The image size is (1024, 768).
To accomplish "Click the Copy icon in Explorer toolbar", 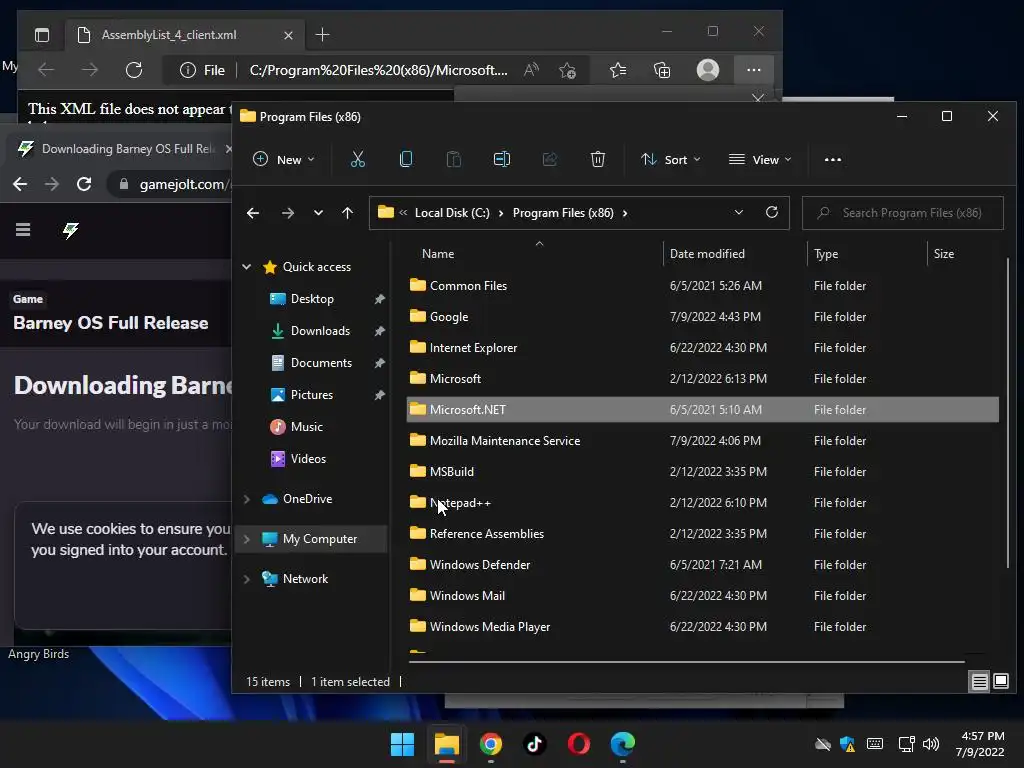I will 406,159.
